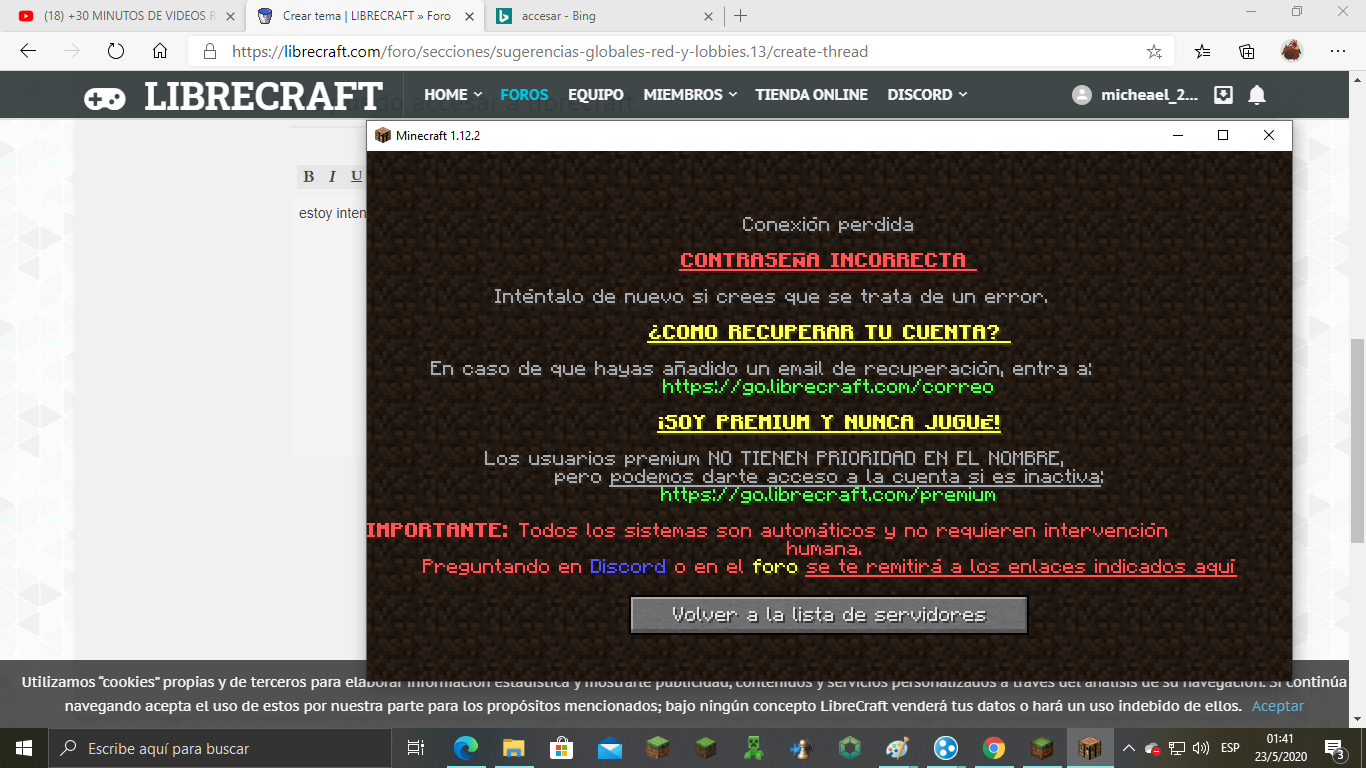Click the browser back arrow
1366x768 pixels.
pyautogui.click(x=28, y=51)
